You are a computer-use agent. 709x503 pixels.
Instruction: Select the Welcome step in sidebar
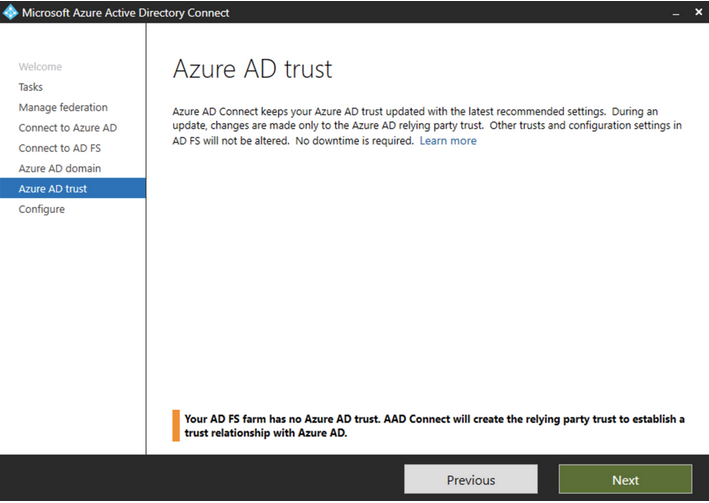point(40,67)
